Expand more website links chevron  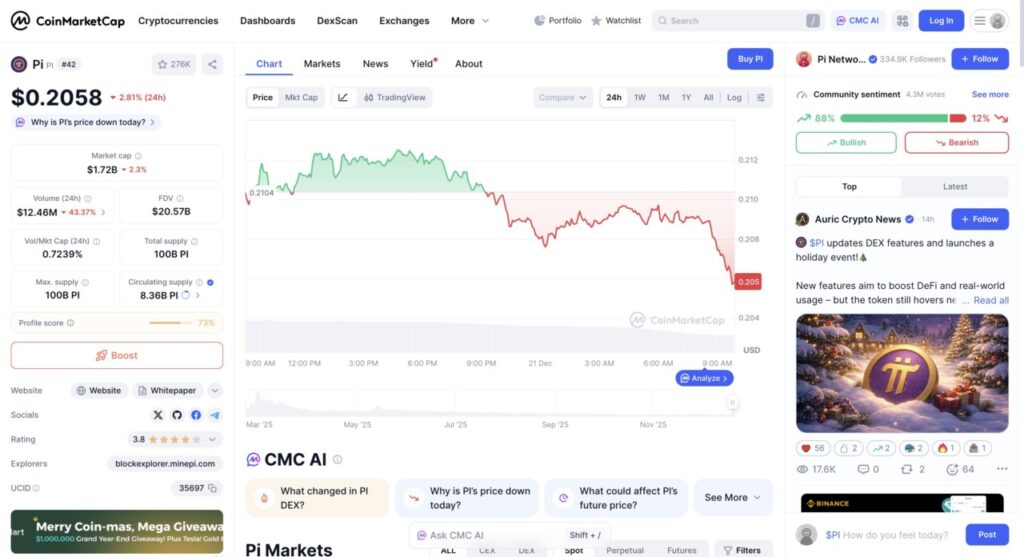pyautogui.click(x=215, y=391)
